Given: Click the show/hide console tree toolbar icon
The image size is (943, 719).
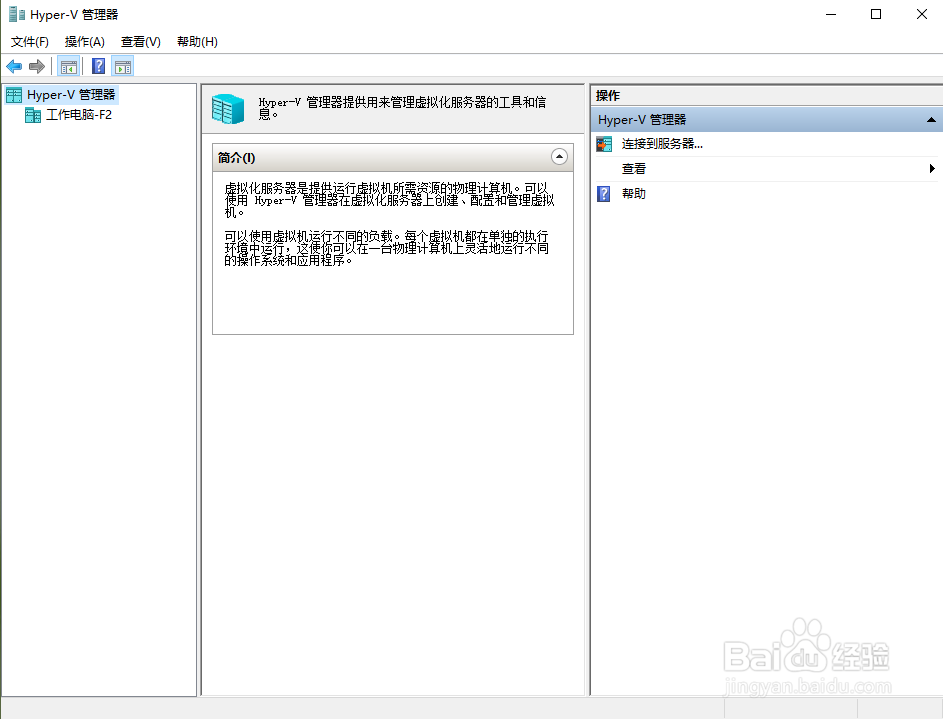Looking at the screenshot, I should click(67, 65).
